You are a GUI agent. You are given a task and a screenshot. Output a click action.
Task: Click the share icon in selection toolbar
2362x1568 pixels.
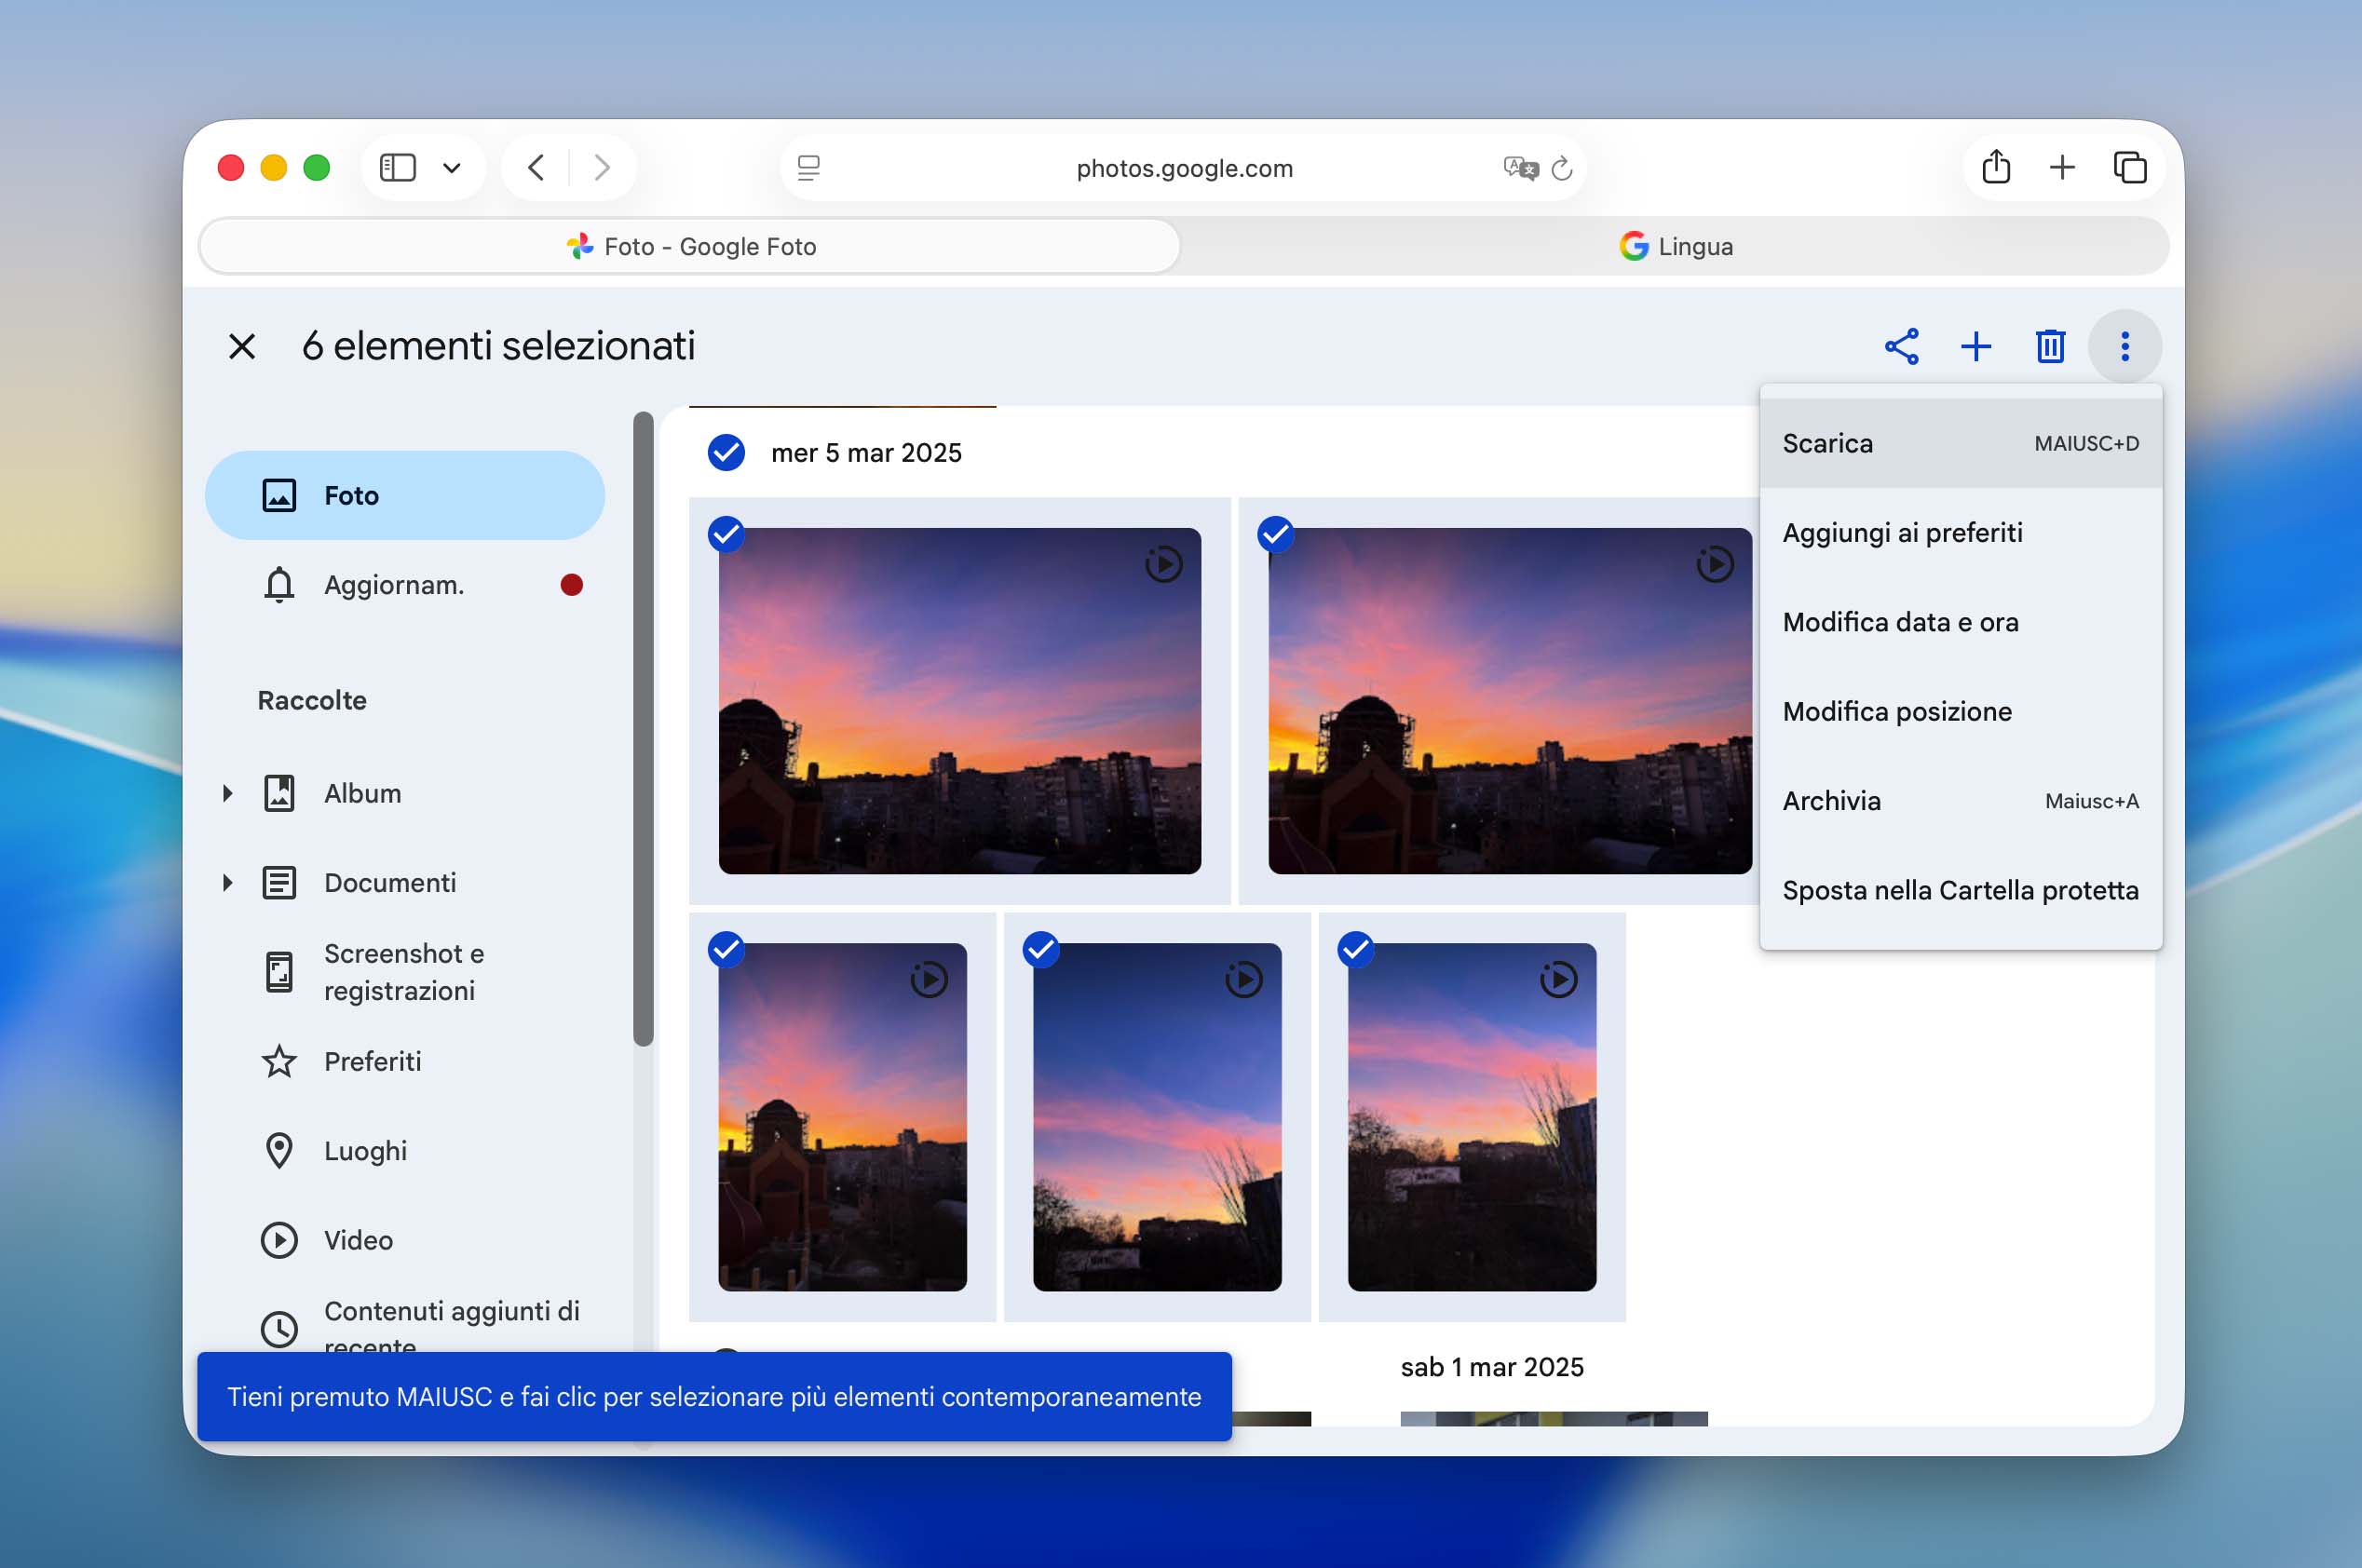point(1901,347)
